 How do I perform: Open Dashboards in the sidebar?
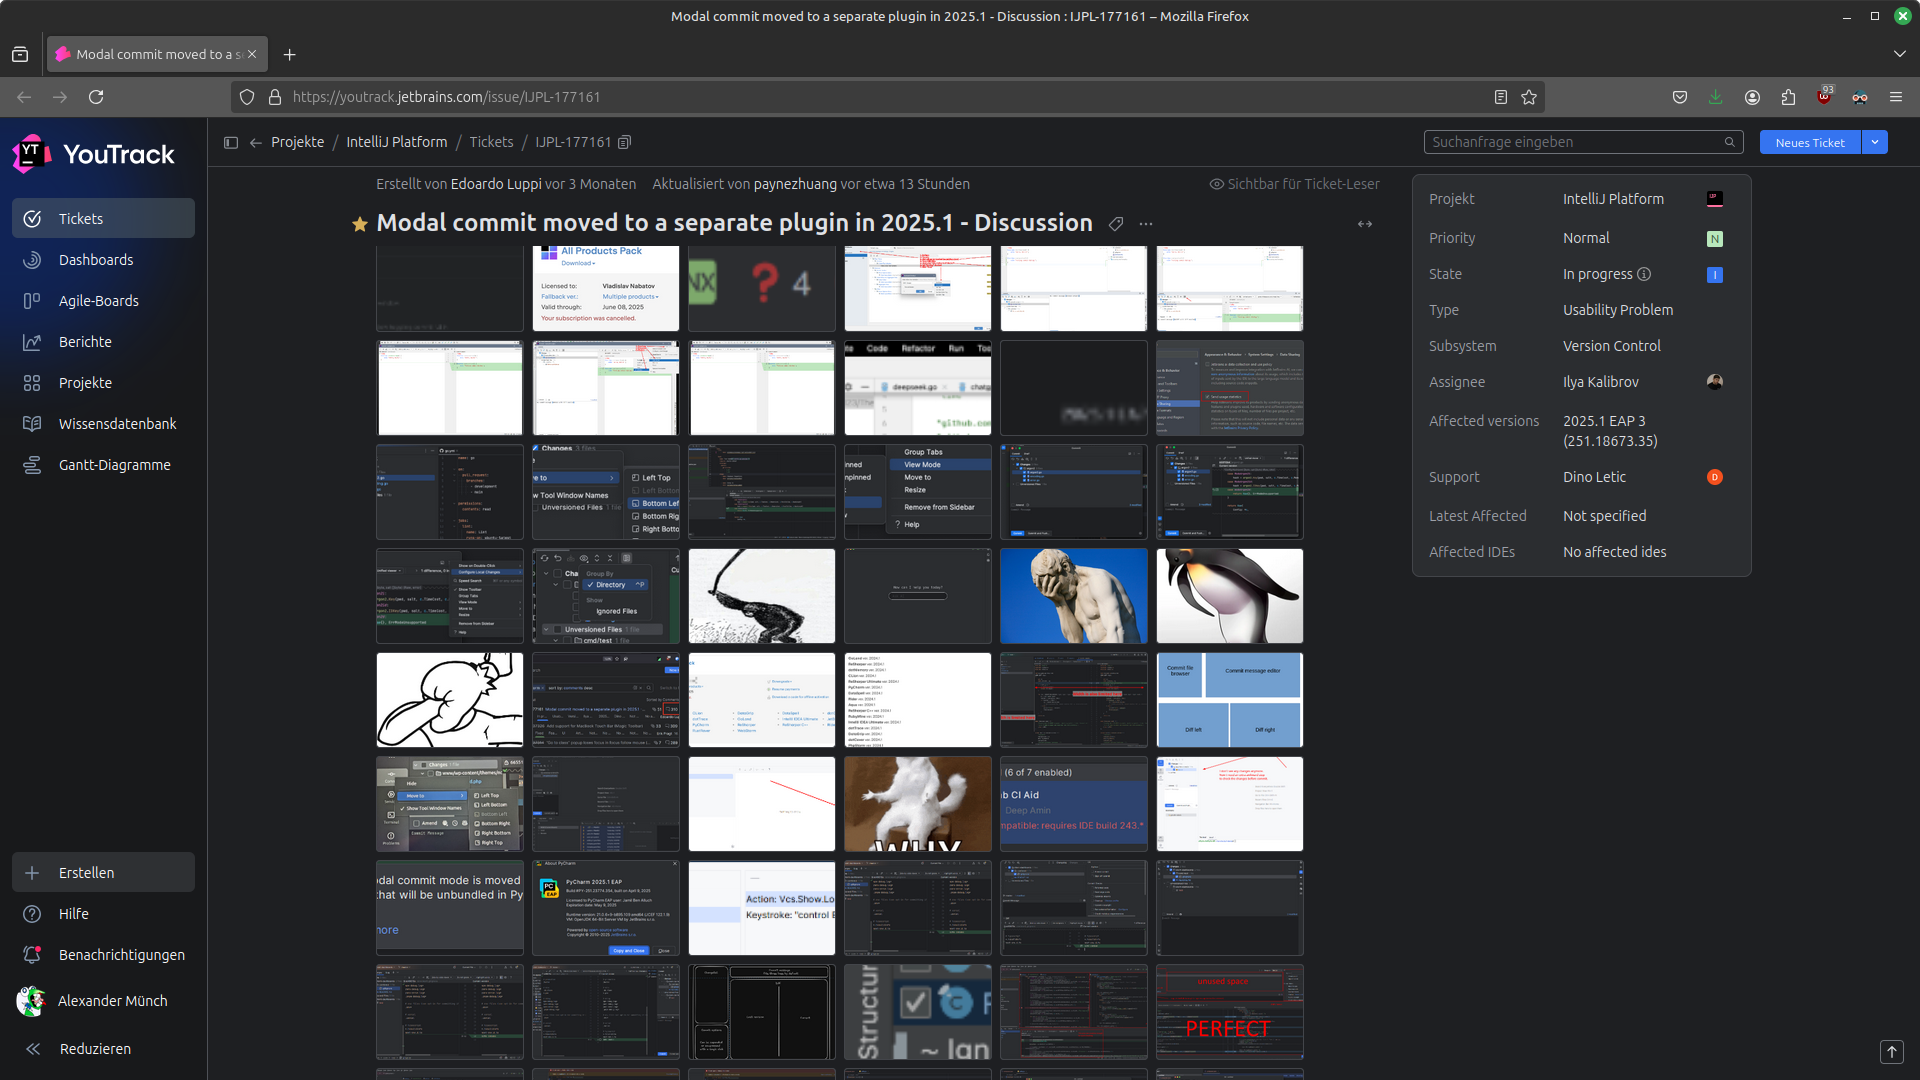[x=103, y=259]
